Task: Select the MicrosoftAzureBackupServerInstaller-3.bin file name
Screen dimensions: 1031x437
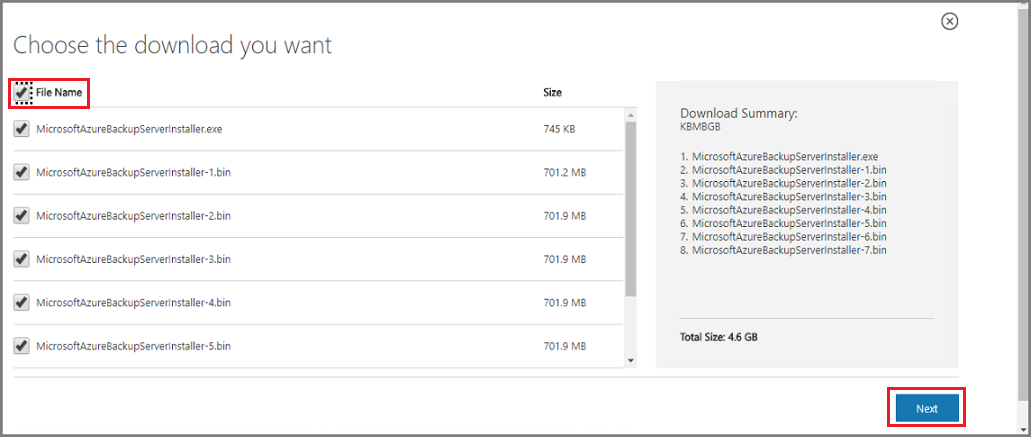Action: (x=133, y=259)
